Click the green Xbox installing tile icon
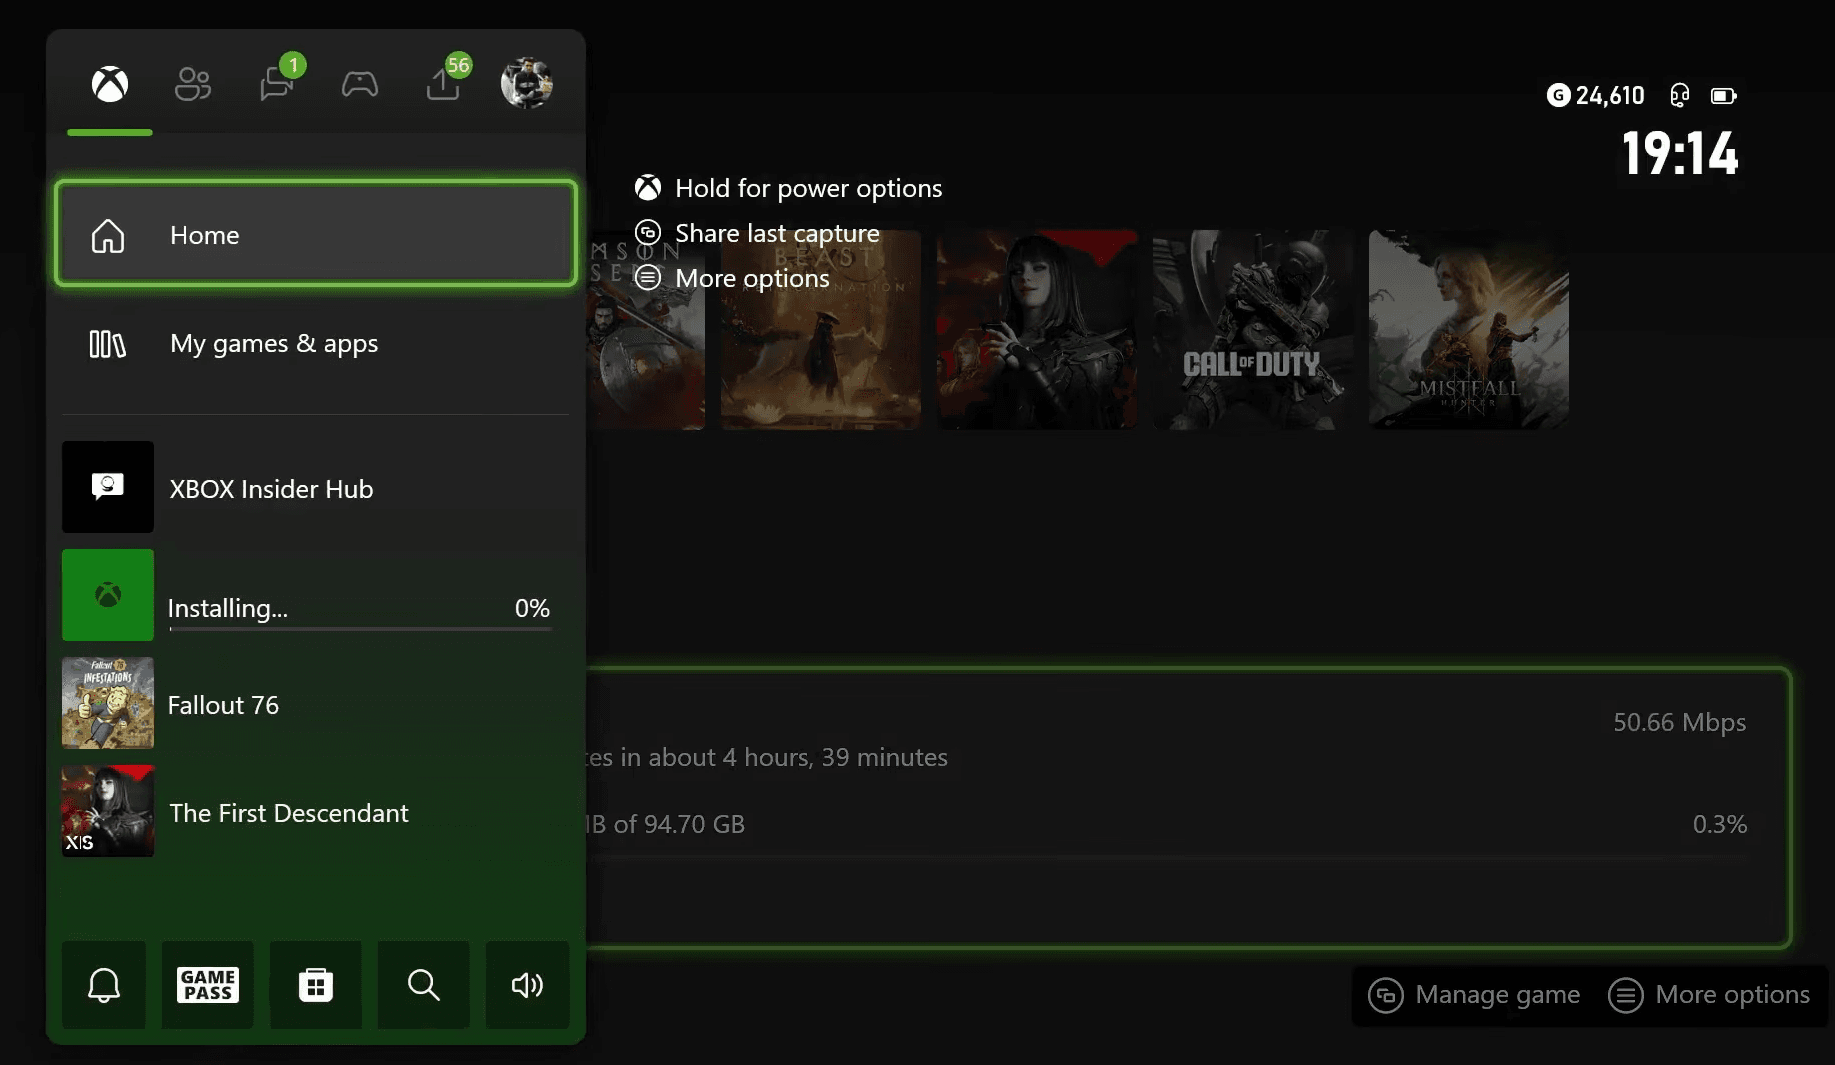 [108, 595]
